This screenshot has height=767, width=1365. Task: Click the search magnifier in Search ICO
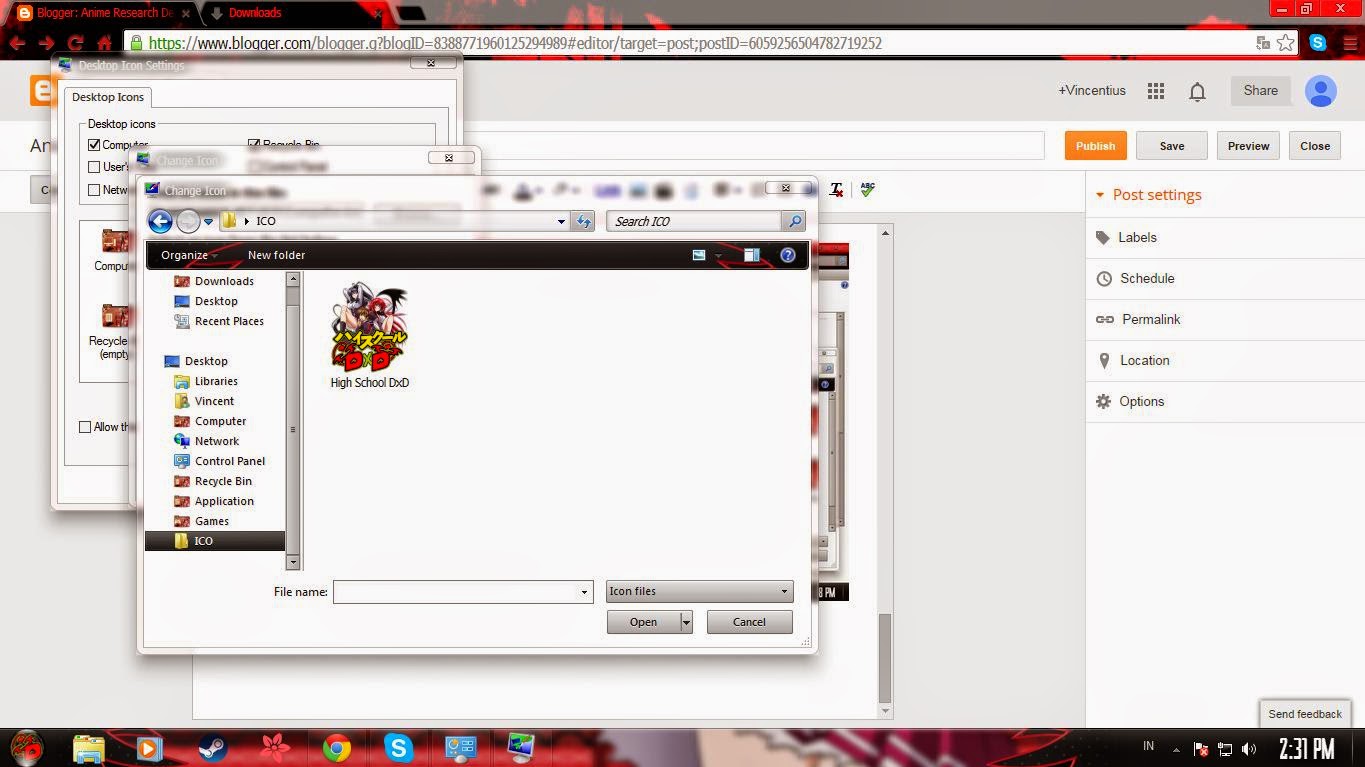[795, 221]
